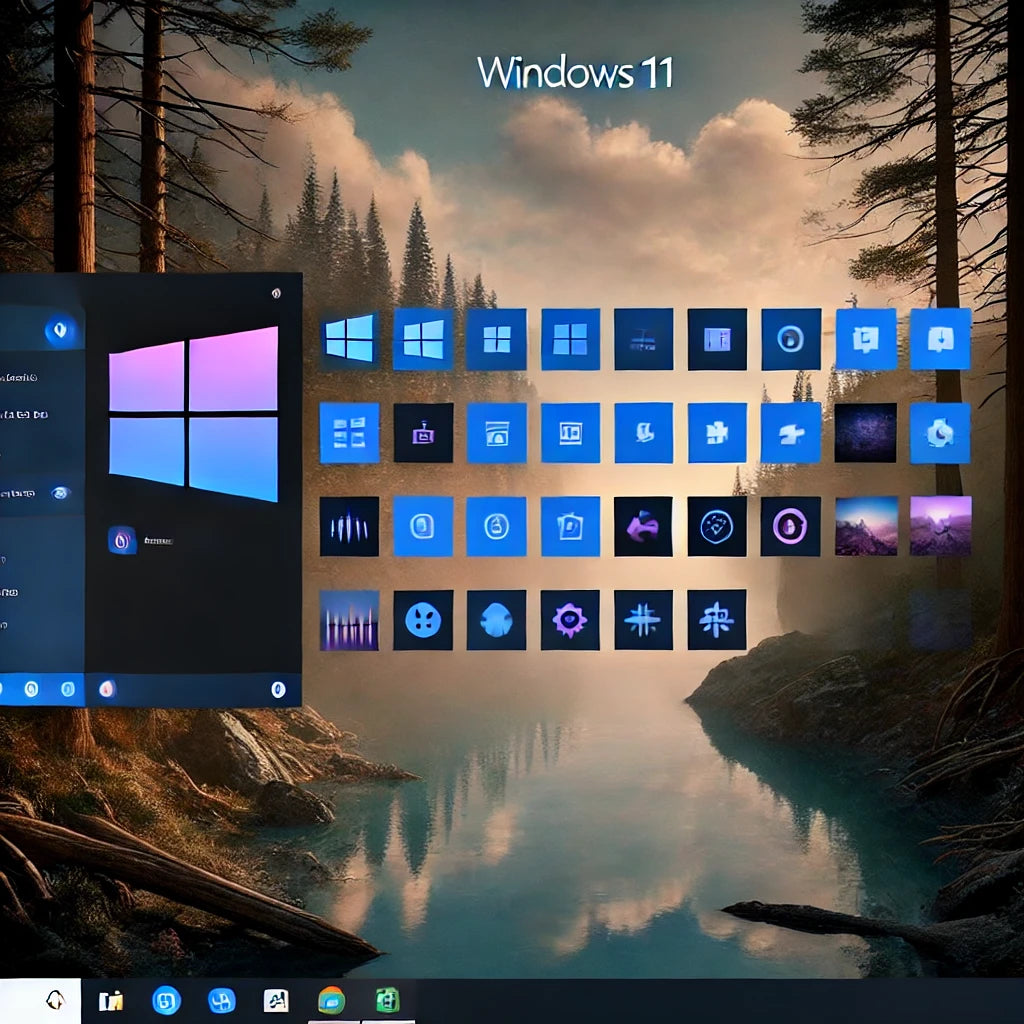The image size is (1024, 1024).
Task: Click the large Windows logo in the panel
Action: point(193,413)
